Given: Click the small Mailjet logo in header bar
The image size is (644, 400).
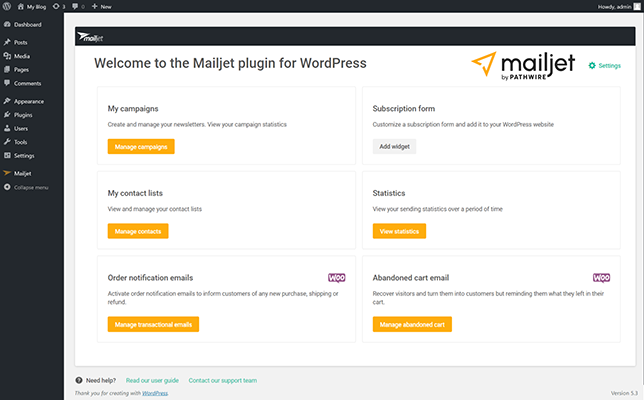Looking at the screenshot, I should [90, 37].
